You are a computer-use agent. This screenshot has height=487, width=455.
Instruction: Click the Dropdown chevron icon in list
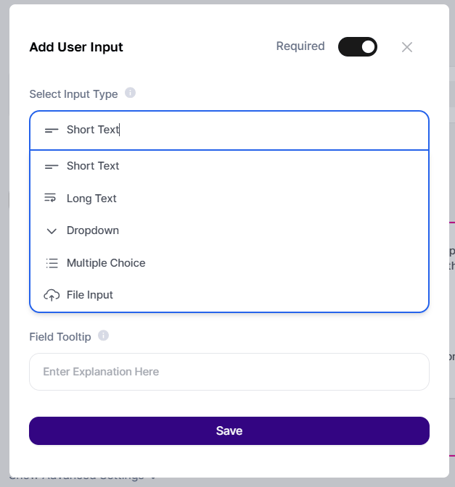pyautogui.click(x=51, y=231)
